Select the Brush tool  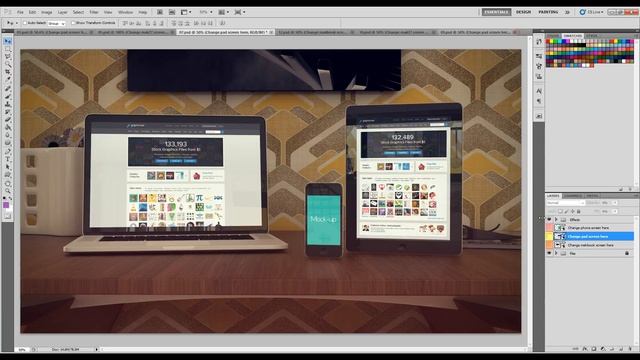click(7, 96)
